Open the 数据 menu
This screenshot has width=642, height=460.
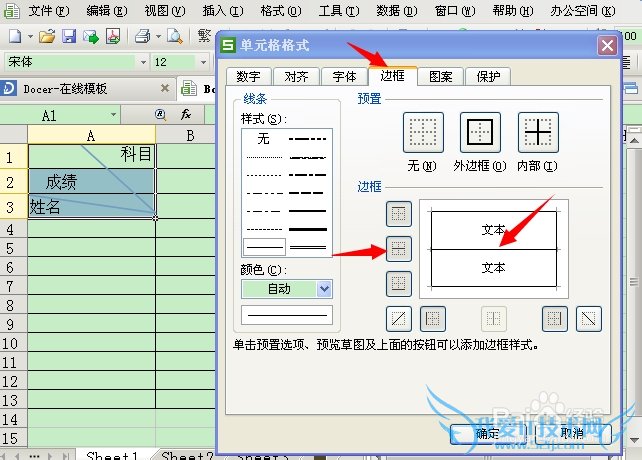tap(397, 11)
